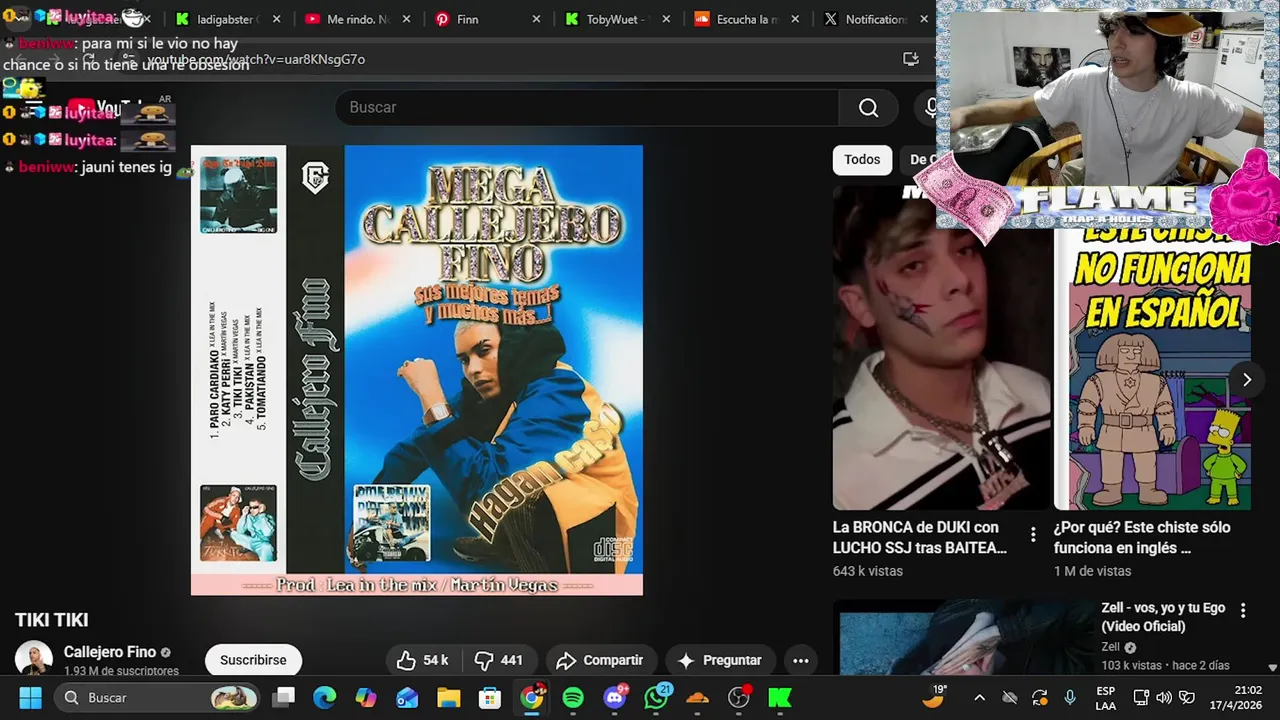Screen dimensions: 1280x720
Task: Select the Todos filter chip
Action: click(862, 159)
